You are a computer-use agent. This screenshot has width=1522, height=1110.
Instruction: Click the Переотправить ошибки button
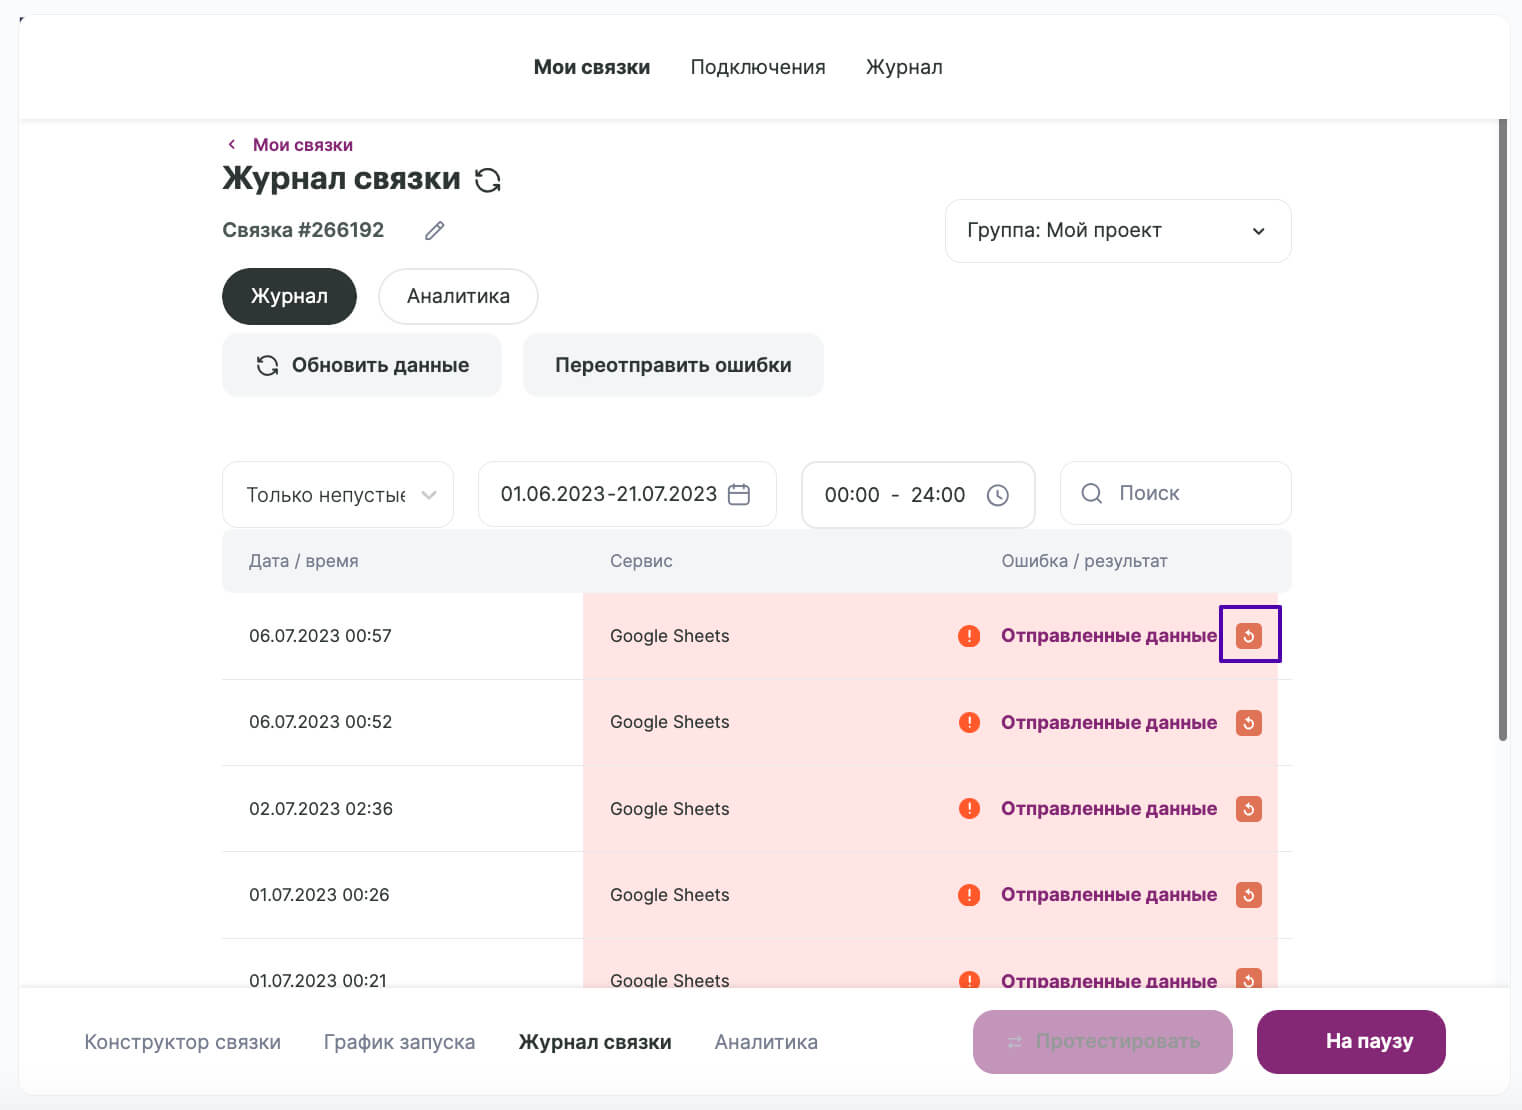pyautogui.click(x=673, y=365)
